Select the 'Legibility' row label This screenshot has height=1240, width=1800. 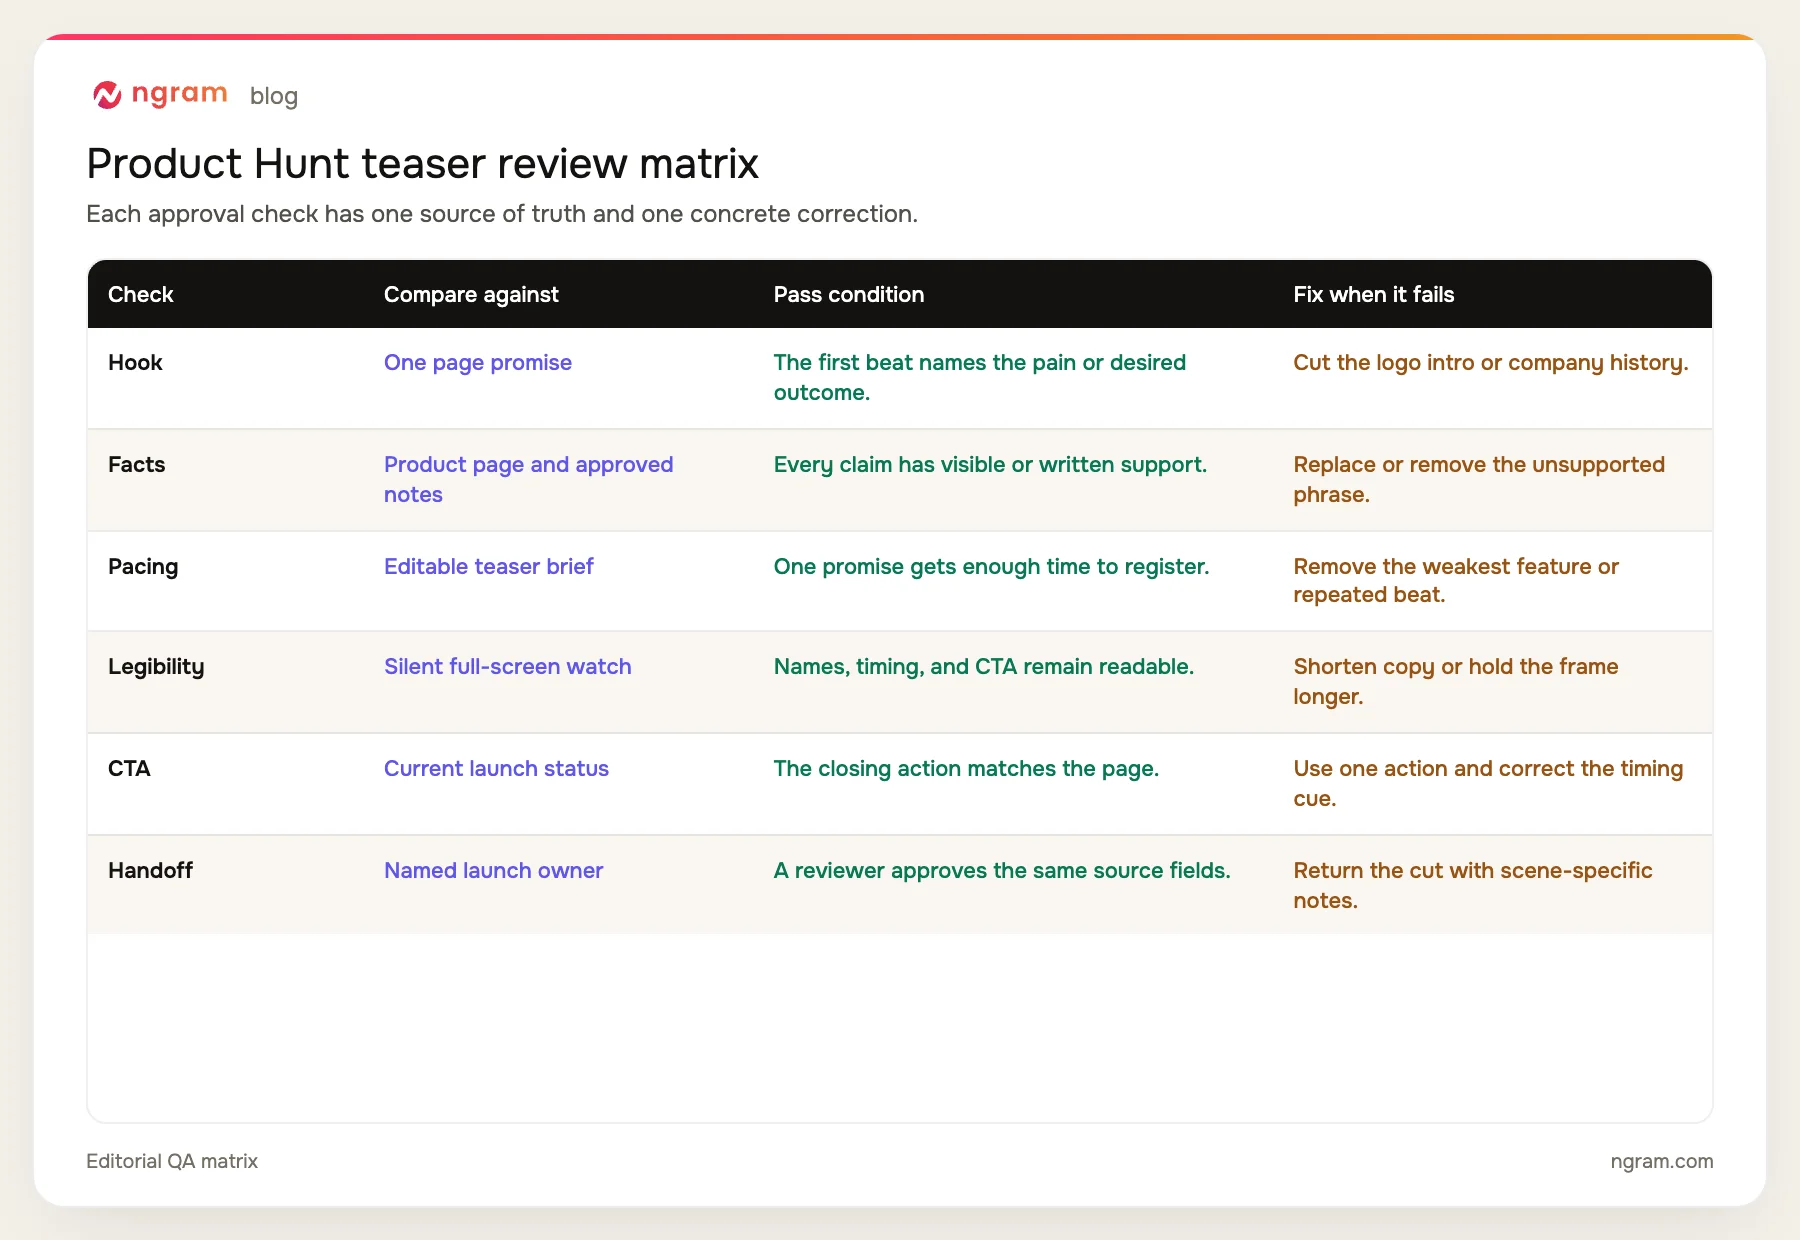pos(156,666)
